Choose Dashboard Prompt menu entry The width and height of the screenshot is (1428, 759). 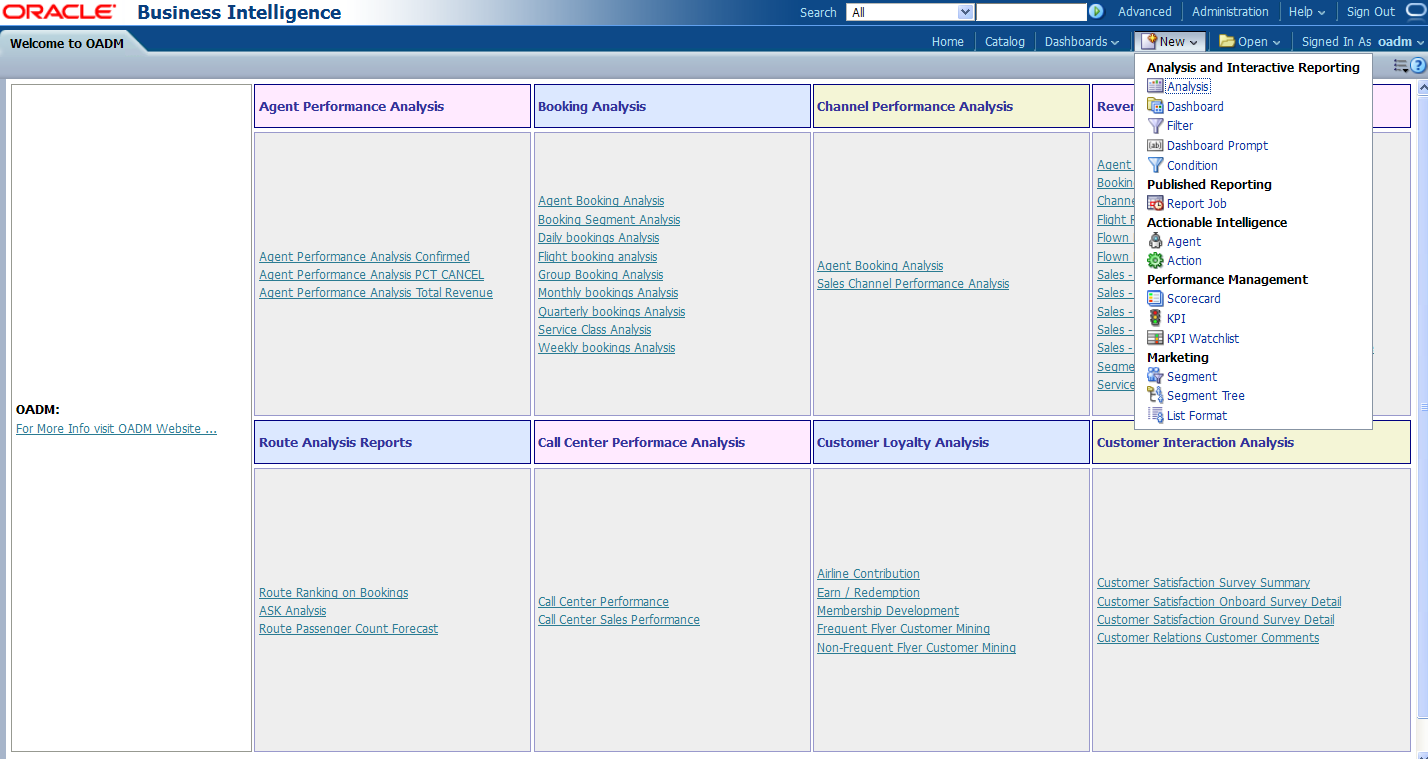[1217, 145]
